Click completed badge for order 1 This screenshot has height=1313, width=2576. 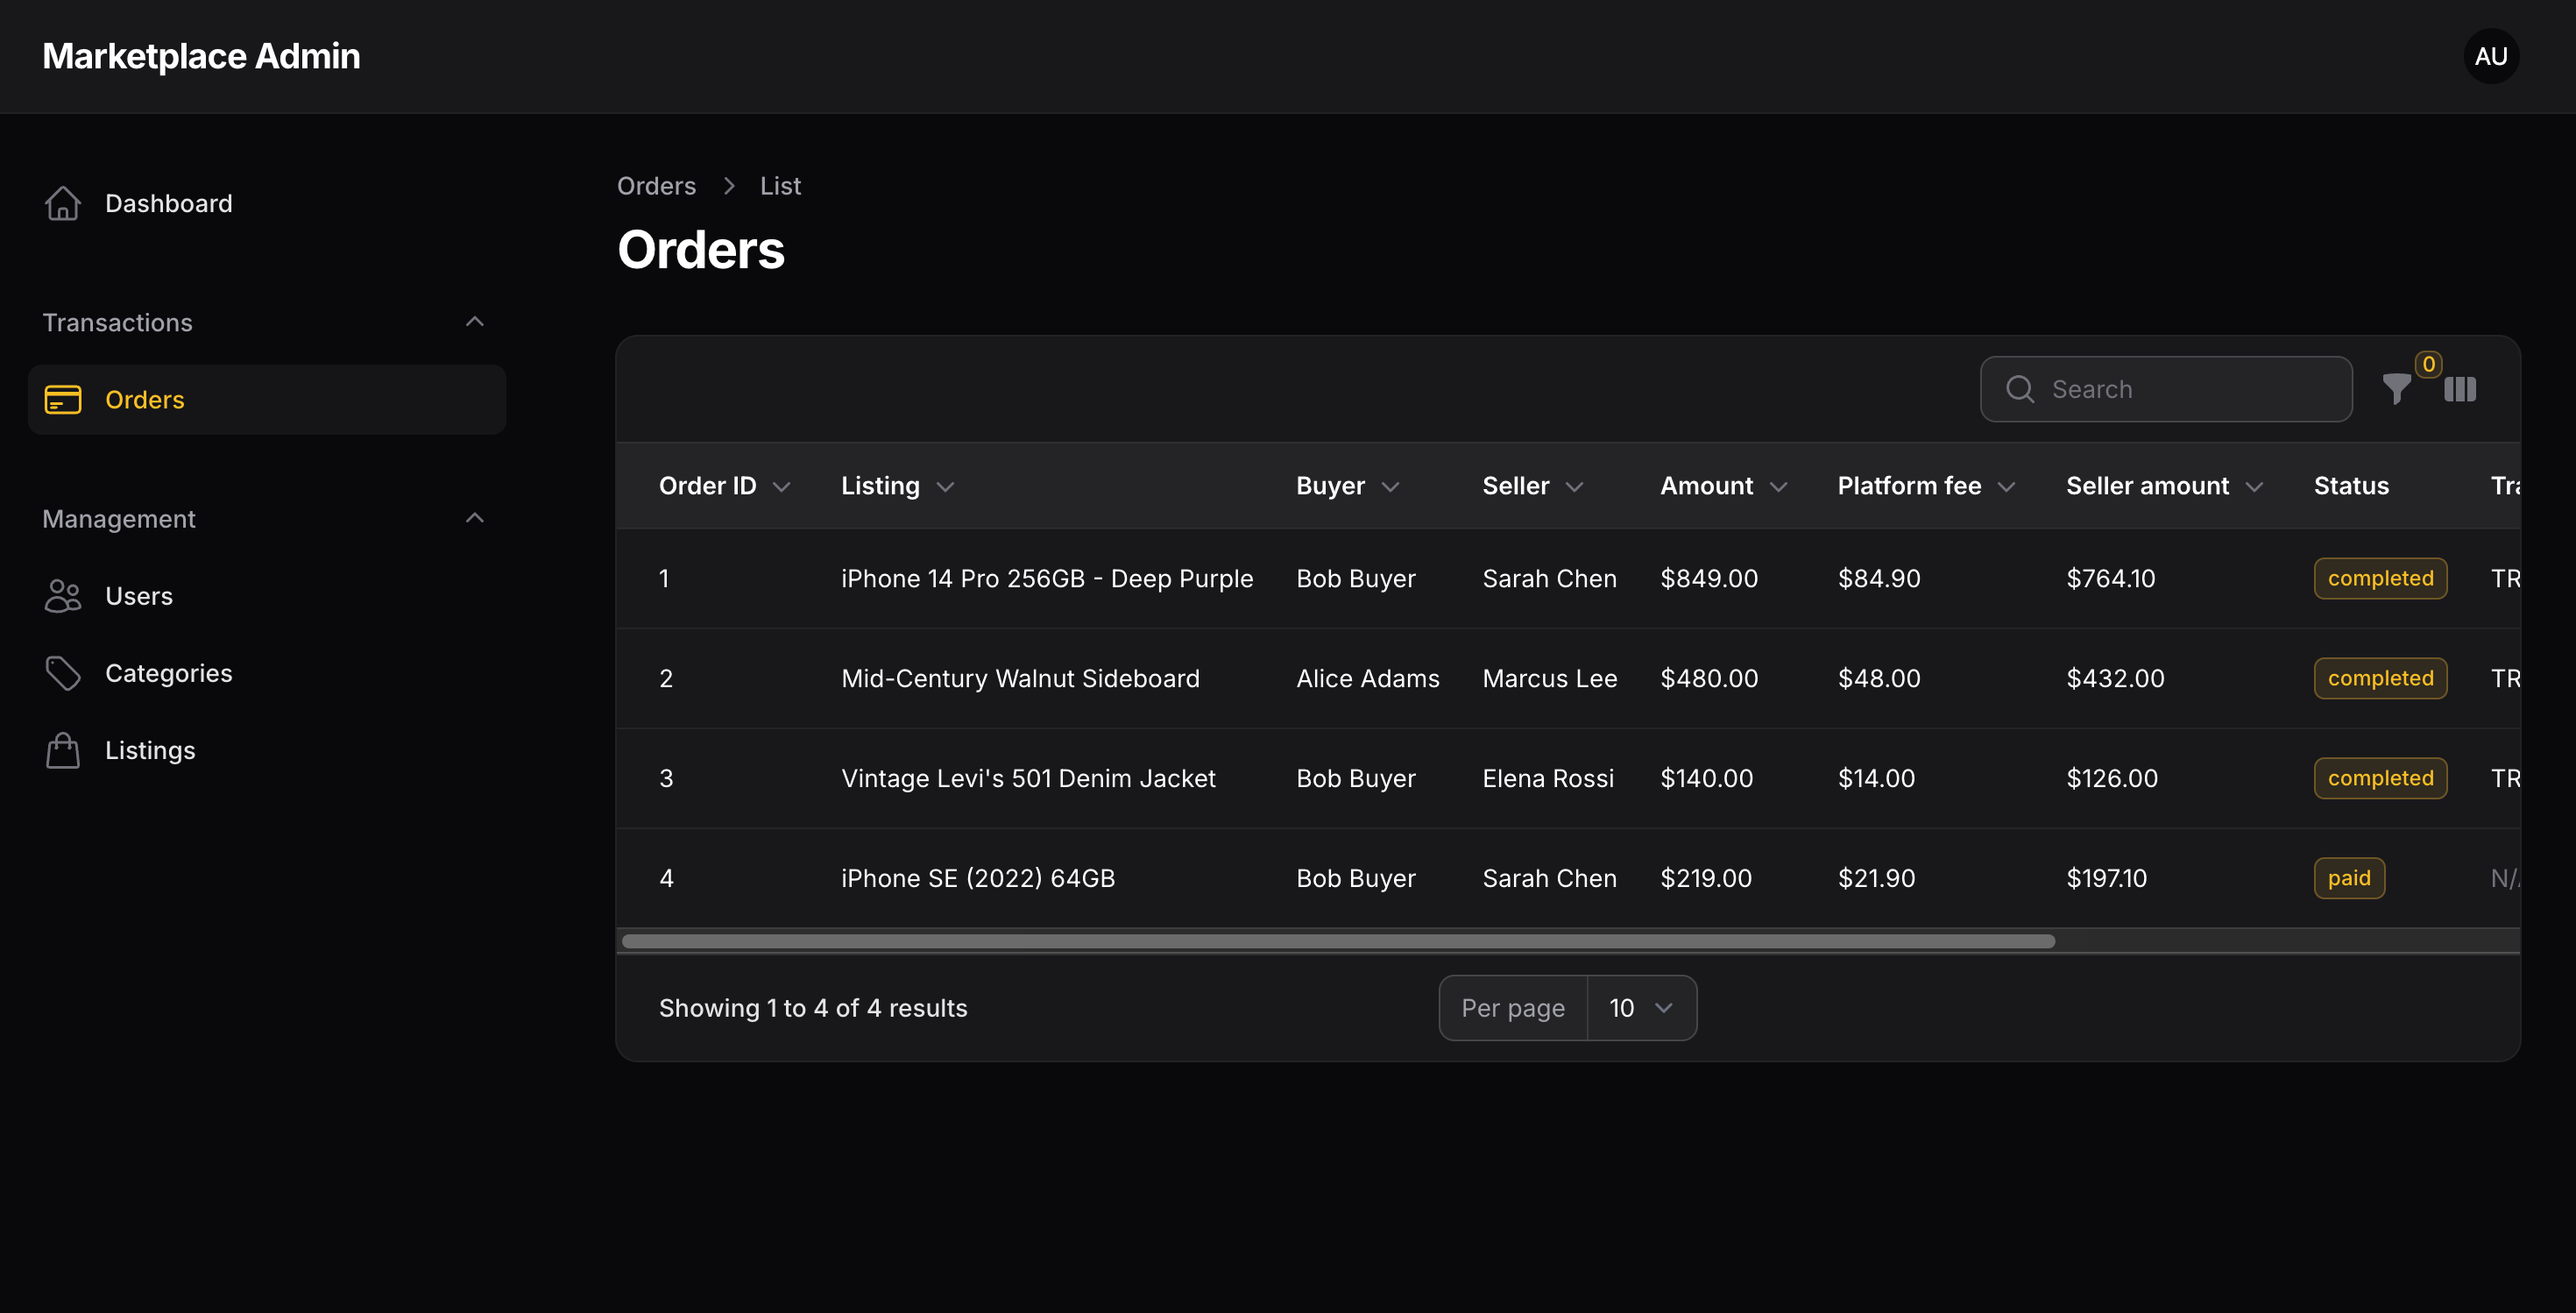(x=2380, y=578)
